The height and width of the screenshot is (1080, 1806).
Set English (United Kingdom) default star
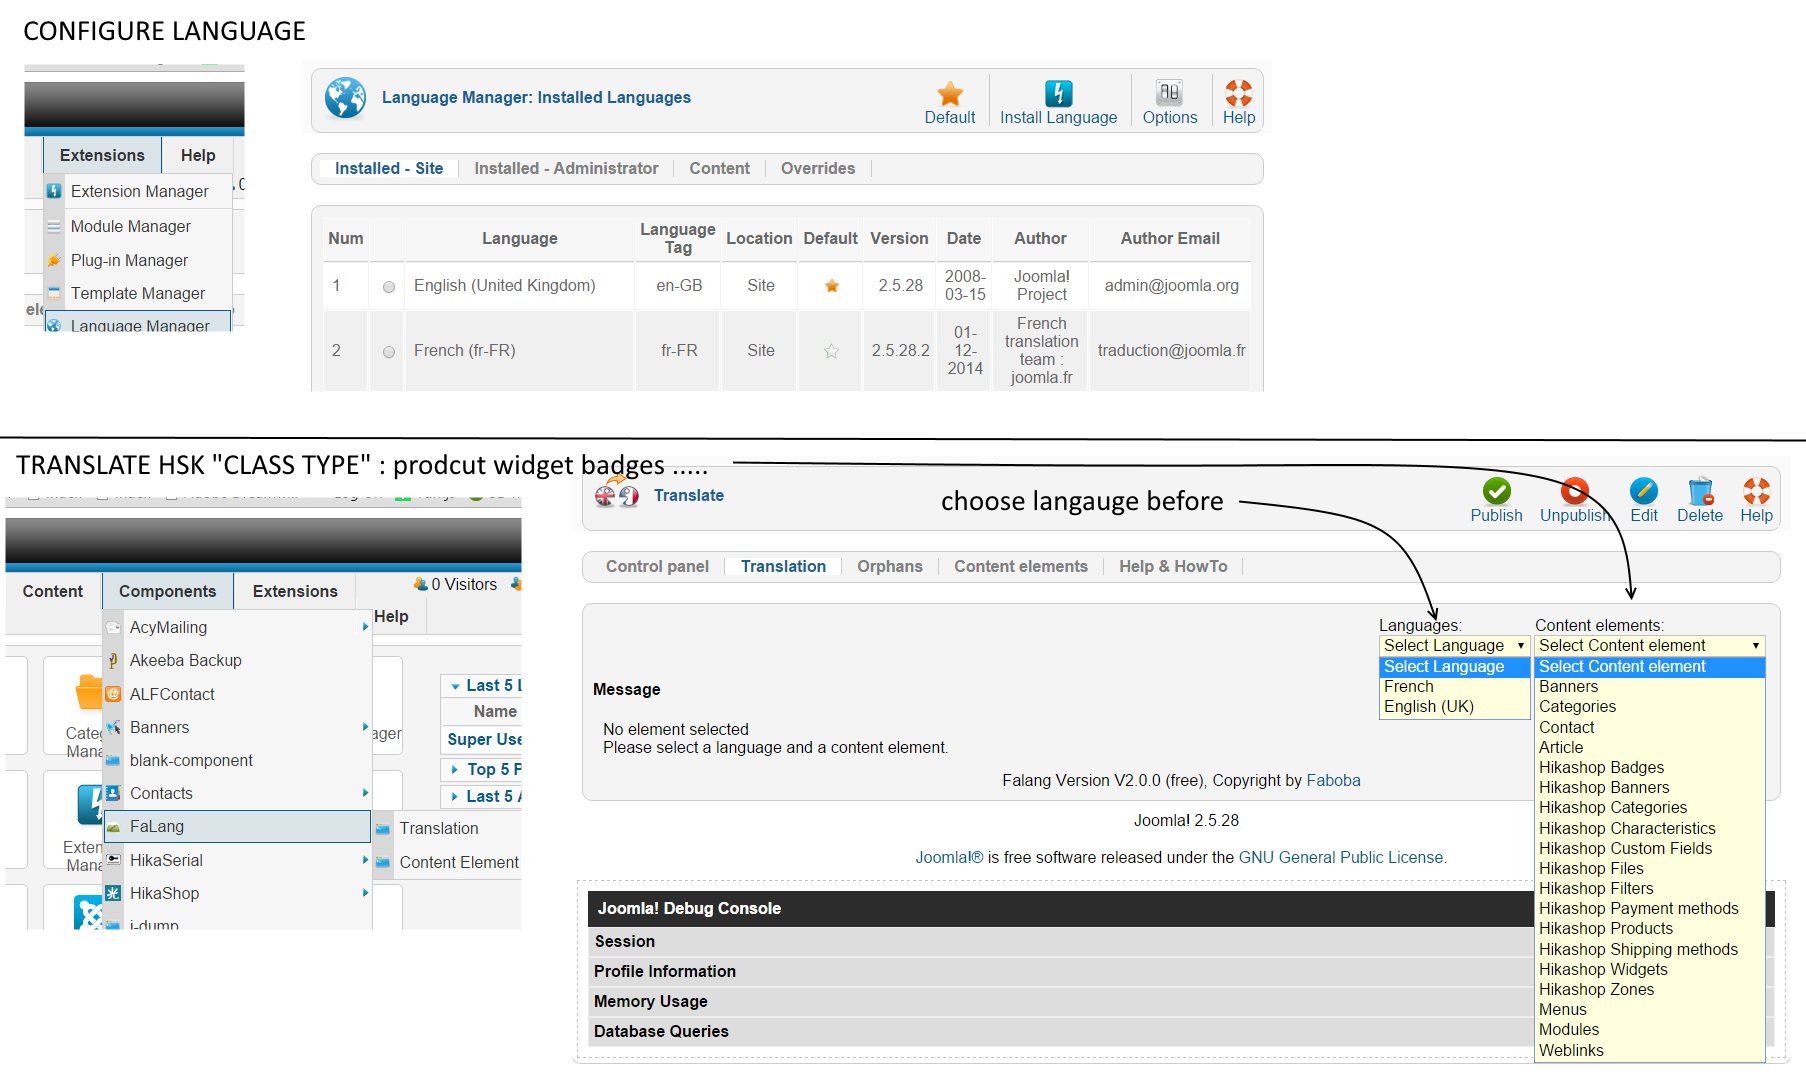(x=831, y=286)
